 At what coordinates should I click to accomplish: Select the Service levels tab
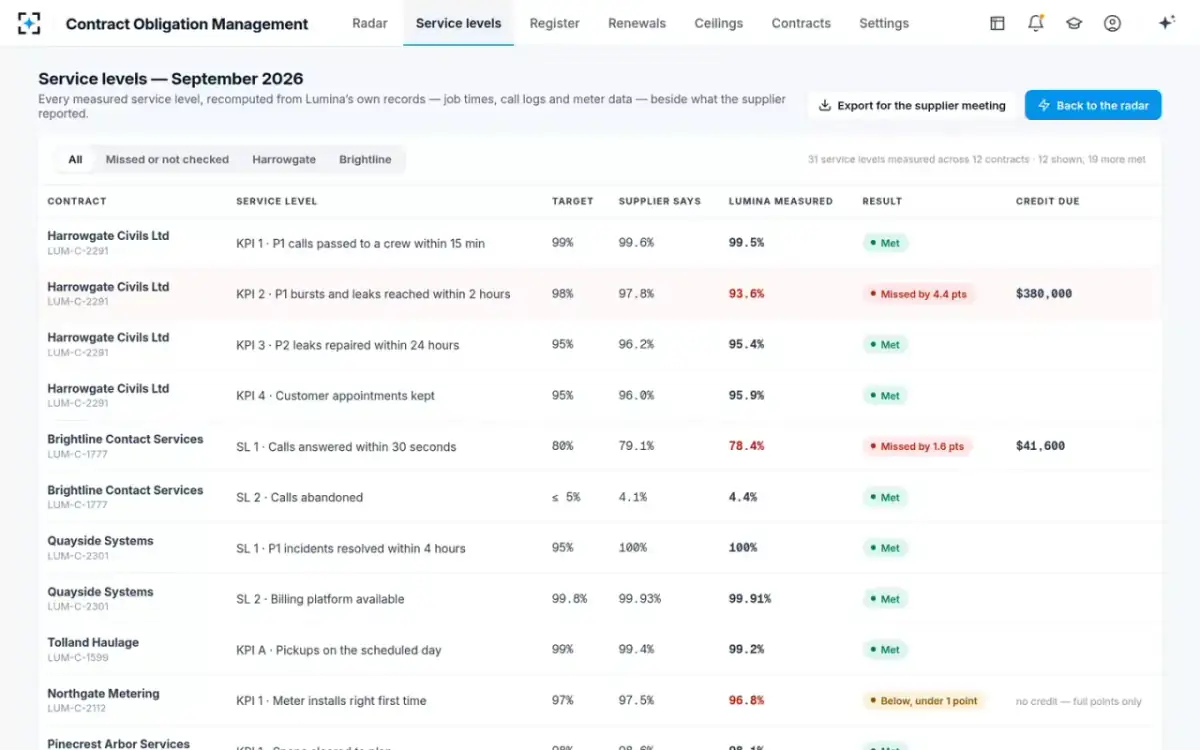pyautogui.click(x=458, y=23)
